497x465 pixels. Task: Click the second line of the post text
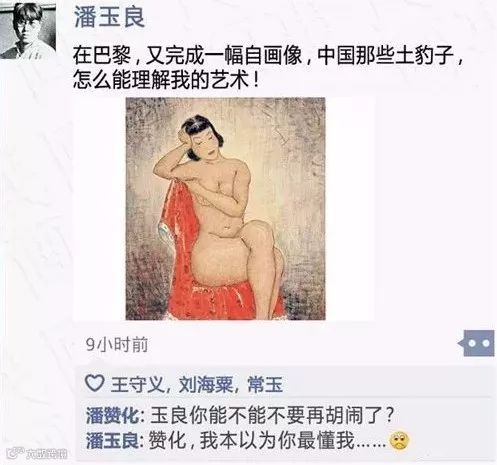(x=166, y=80)
